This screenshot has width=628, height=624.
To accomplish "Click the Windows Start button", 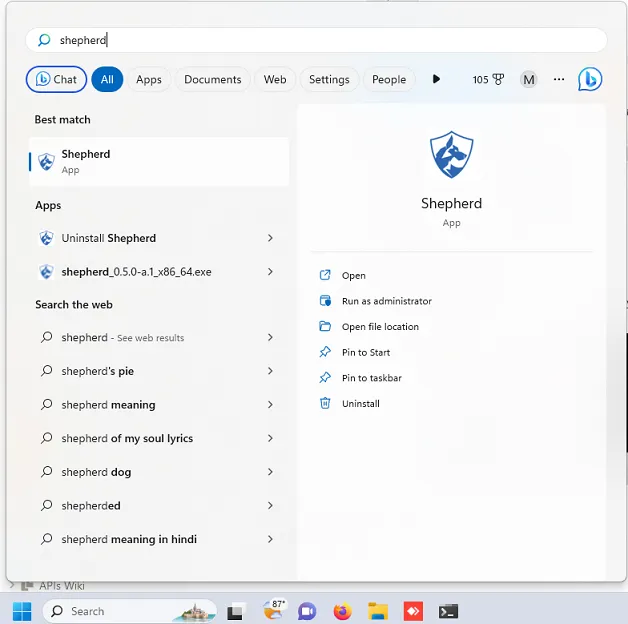I will [22, 611].
